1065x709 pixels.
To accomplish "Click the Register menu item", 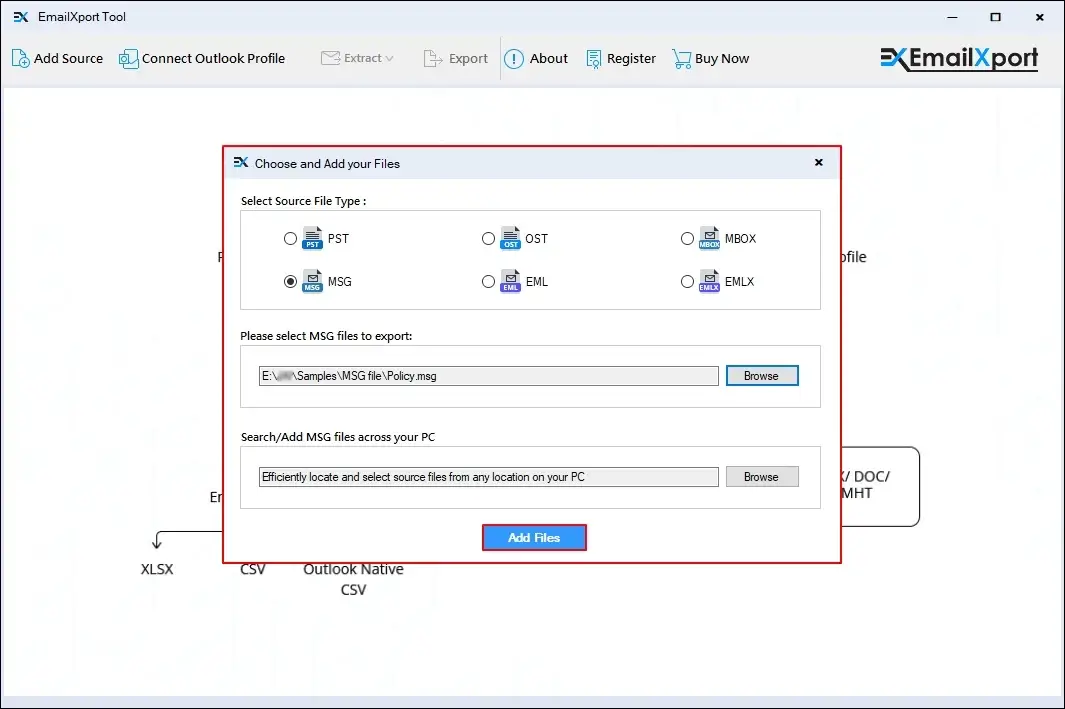I will [621, 58].
